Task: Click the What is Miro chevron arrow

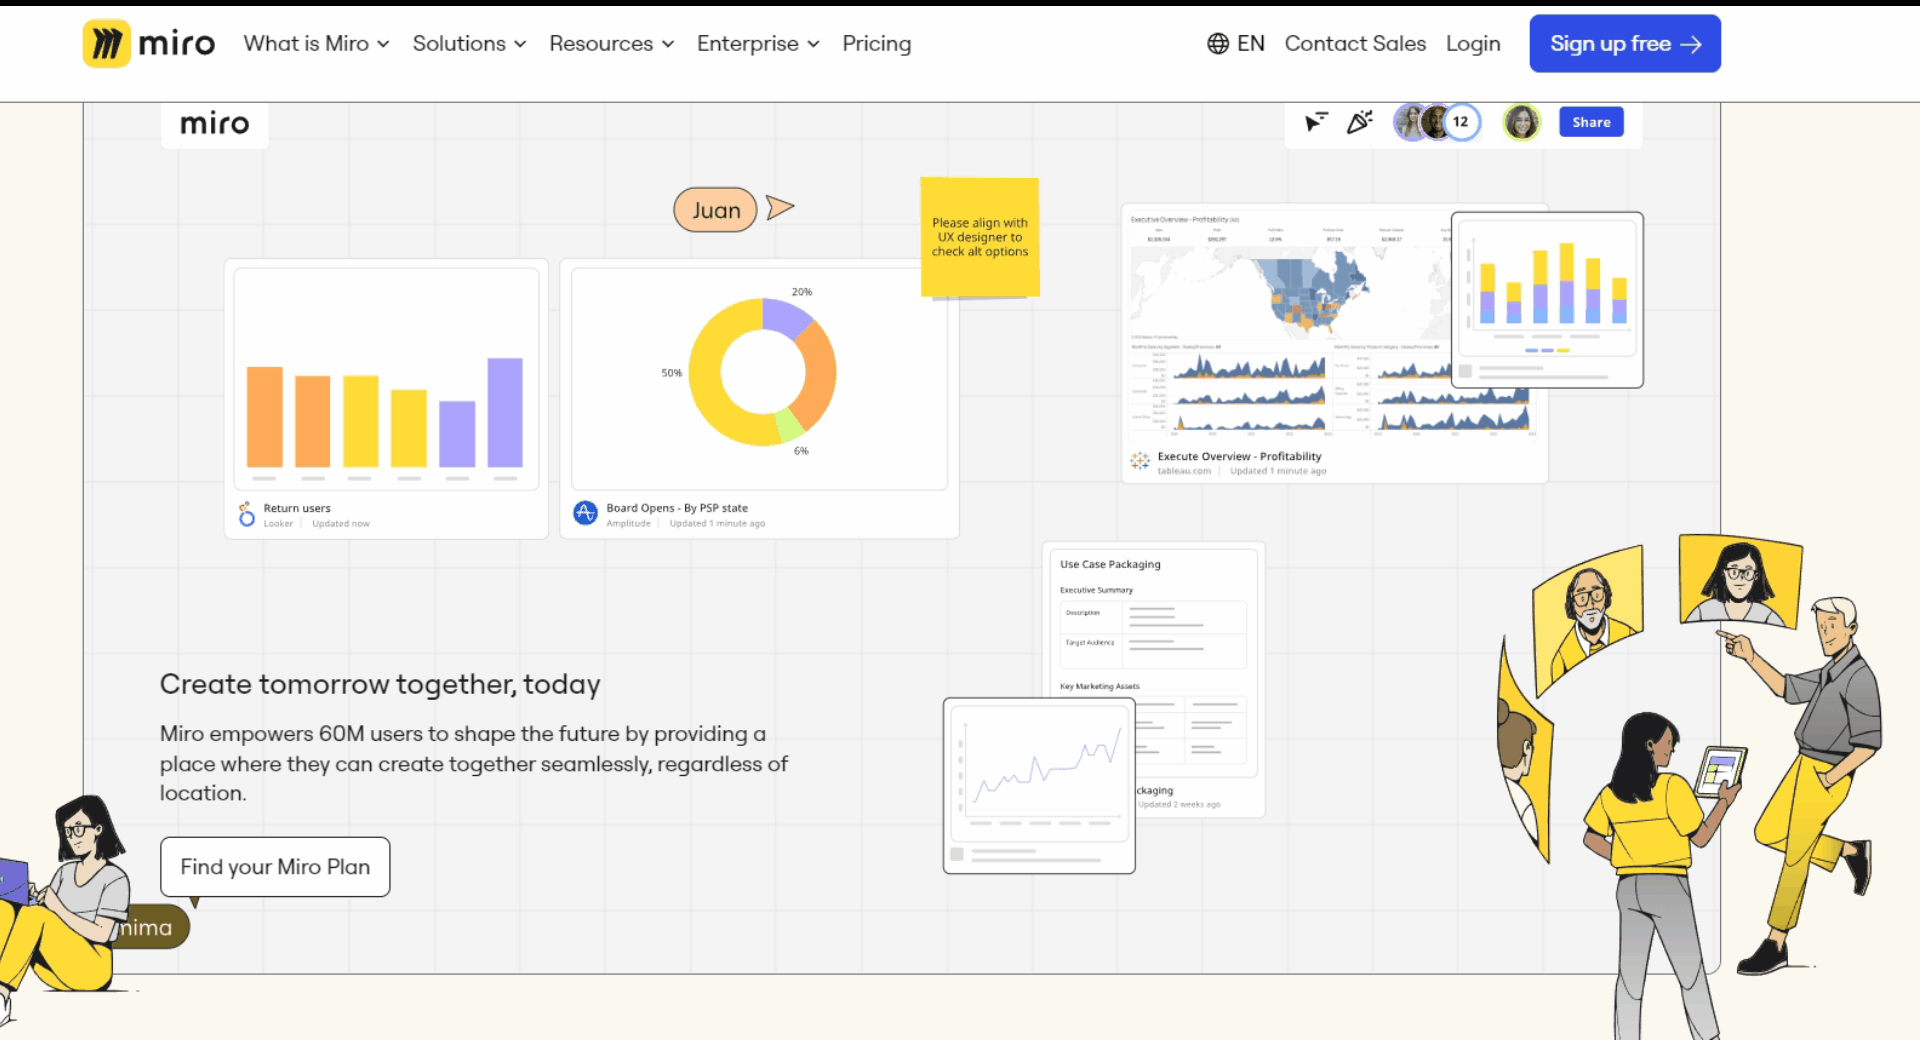Action: coord(383,44)
